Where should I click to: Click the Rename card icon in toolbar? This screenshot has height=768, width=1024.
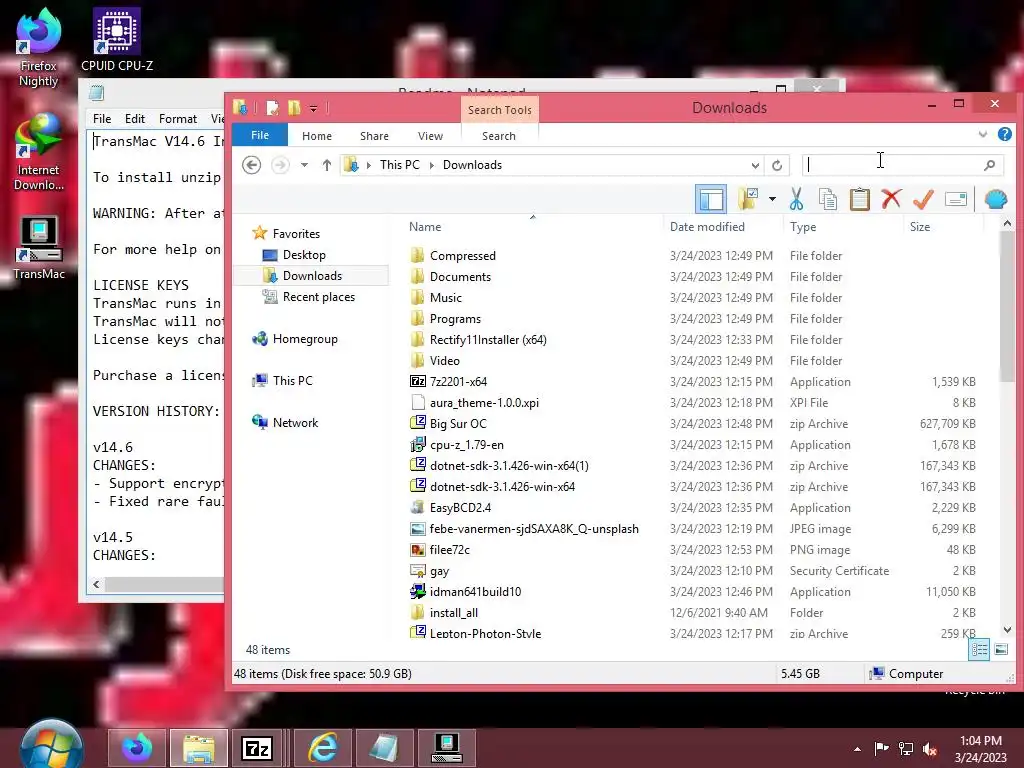(955, 199)
